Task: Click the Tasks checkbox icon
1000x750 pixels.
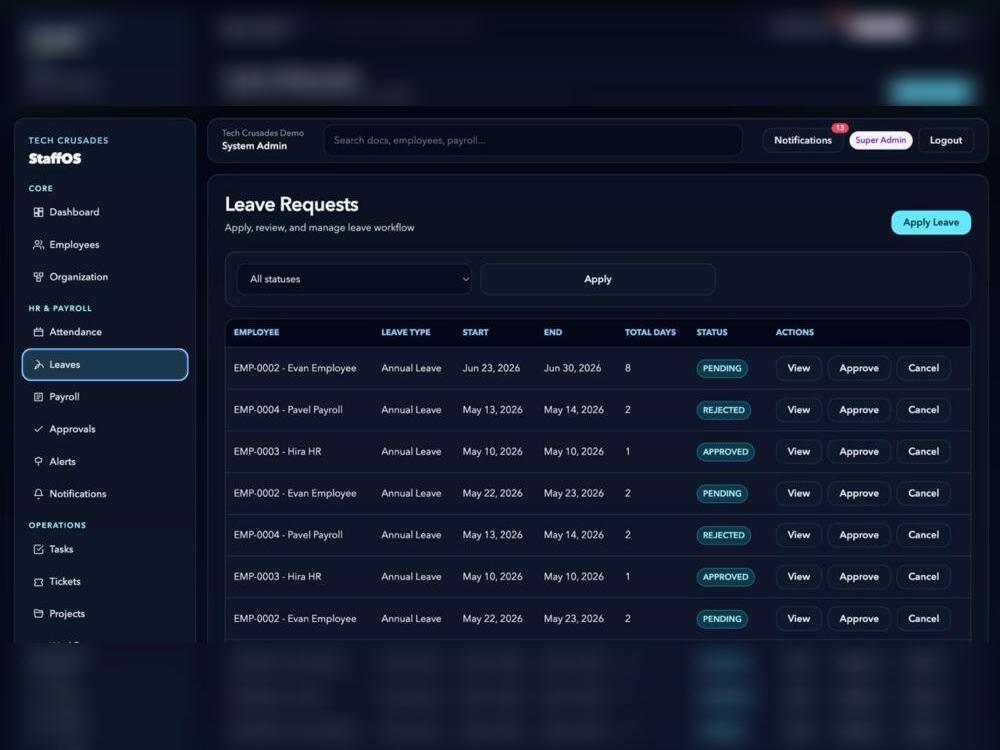Action: point(38,549)
